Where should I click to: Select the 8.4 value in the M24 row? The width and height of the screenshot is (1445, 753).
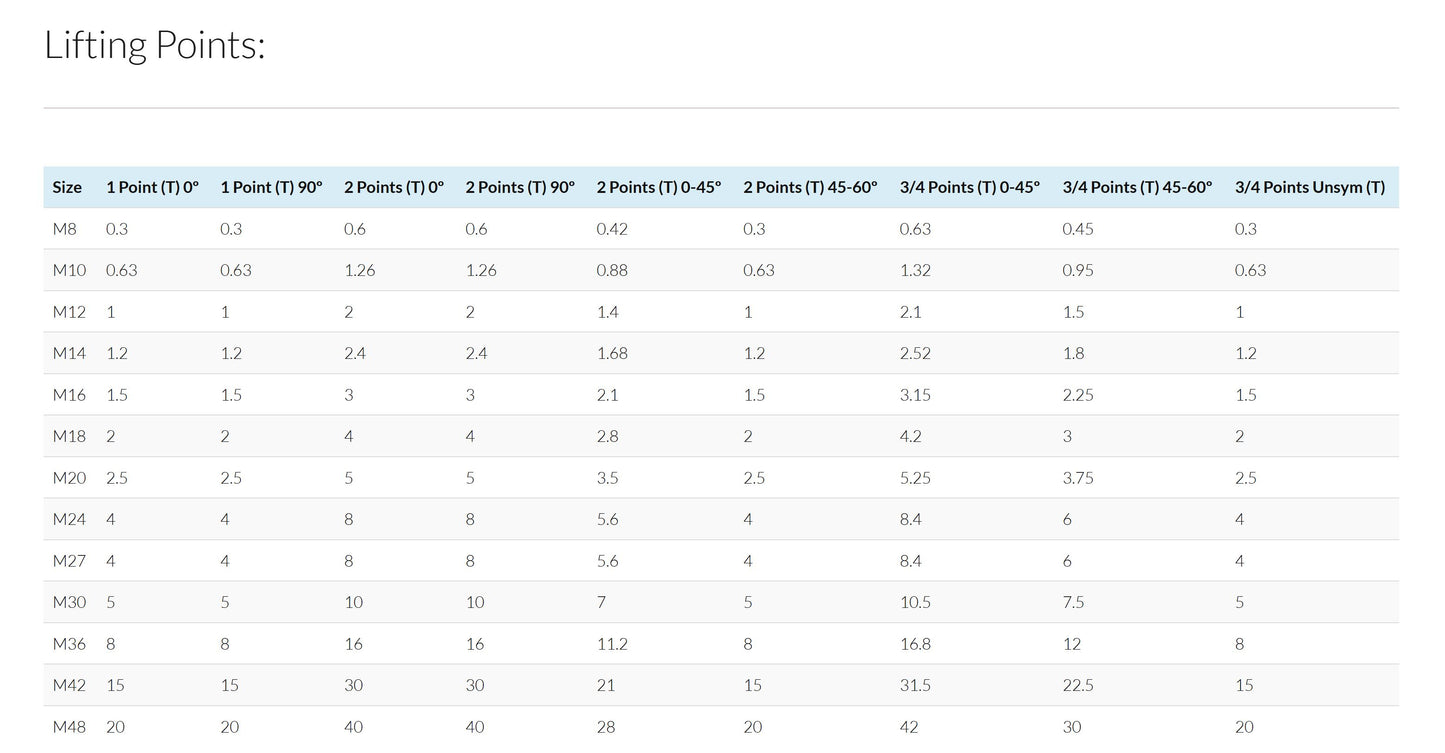coord(911,519)
